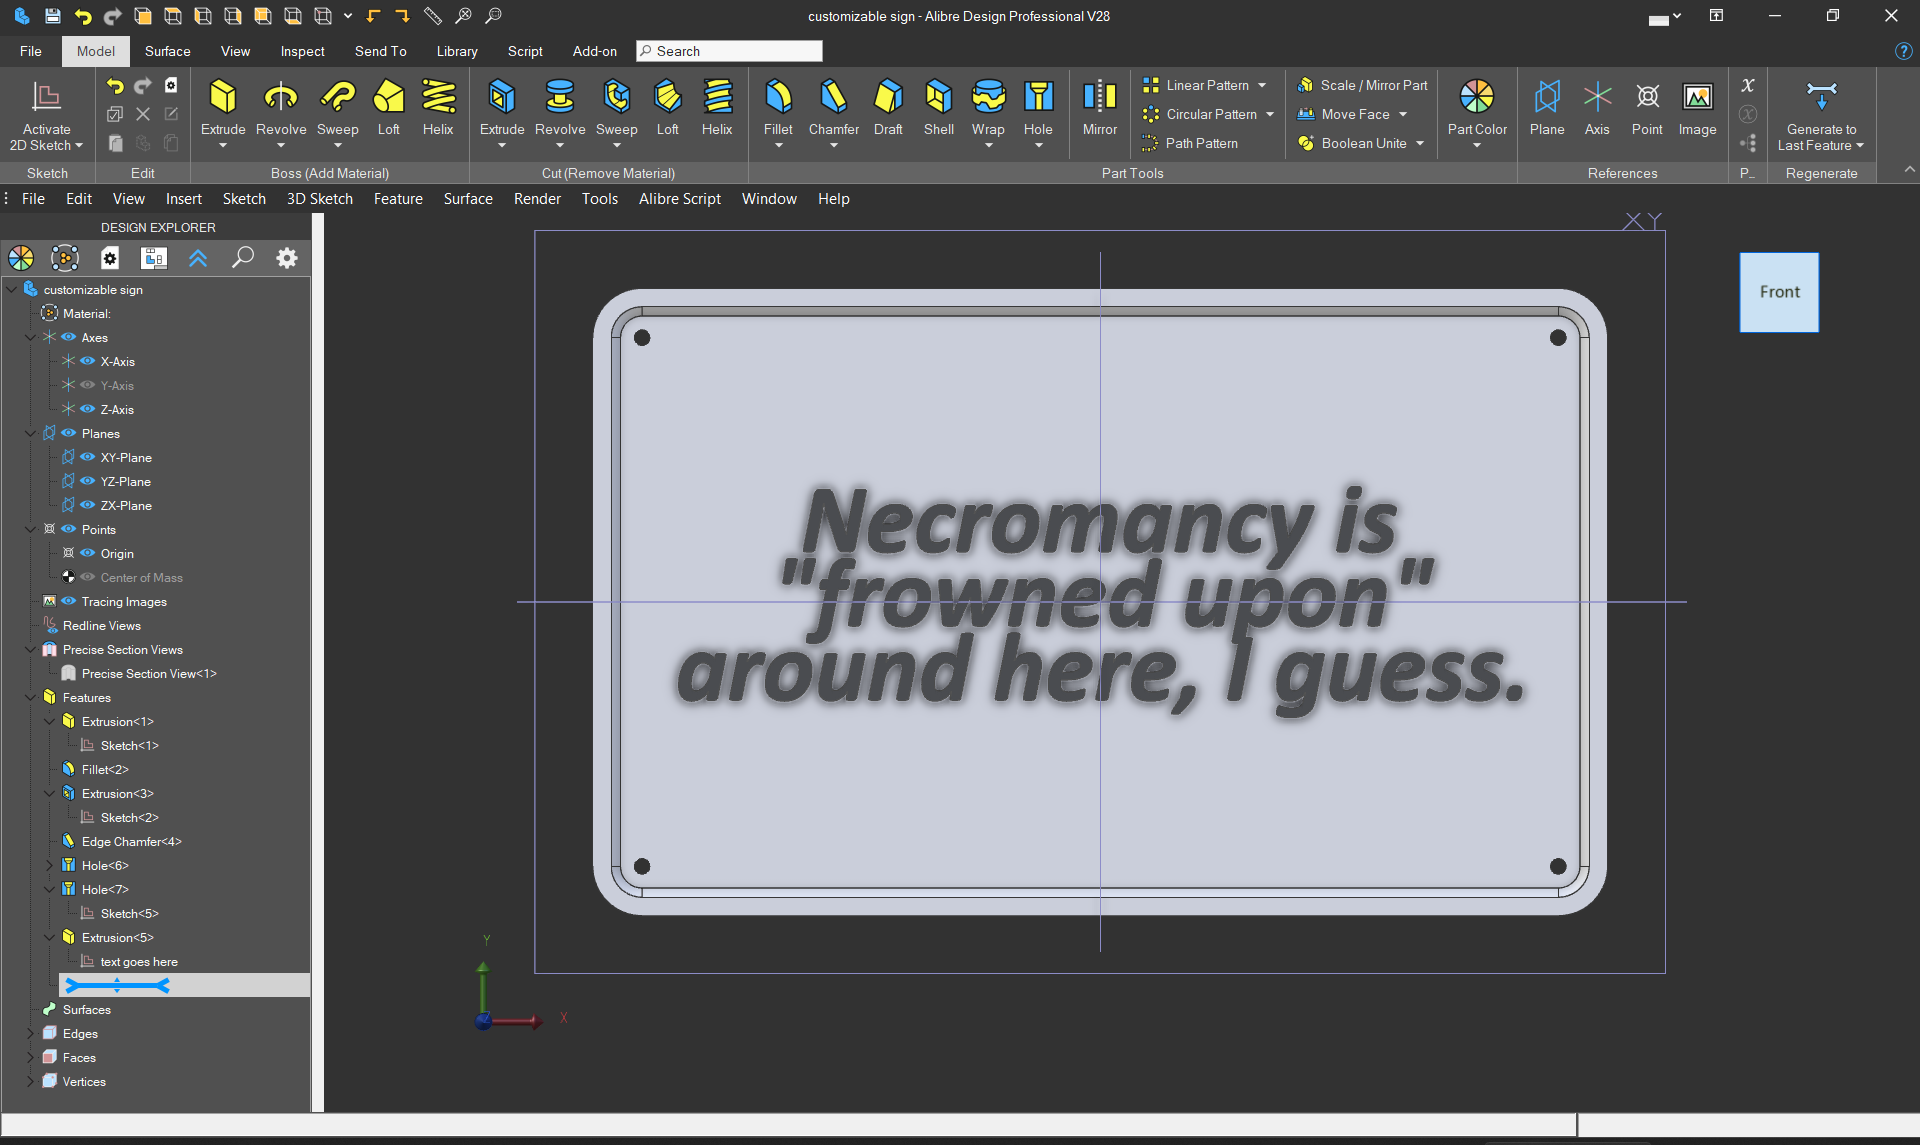This screenshot has height=1145, width=1920.
Task: Switch to the Surface ribbon tab
Action: tap(167, 51)
